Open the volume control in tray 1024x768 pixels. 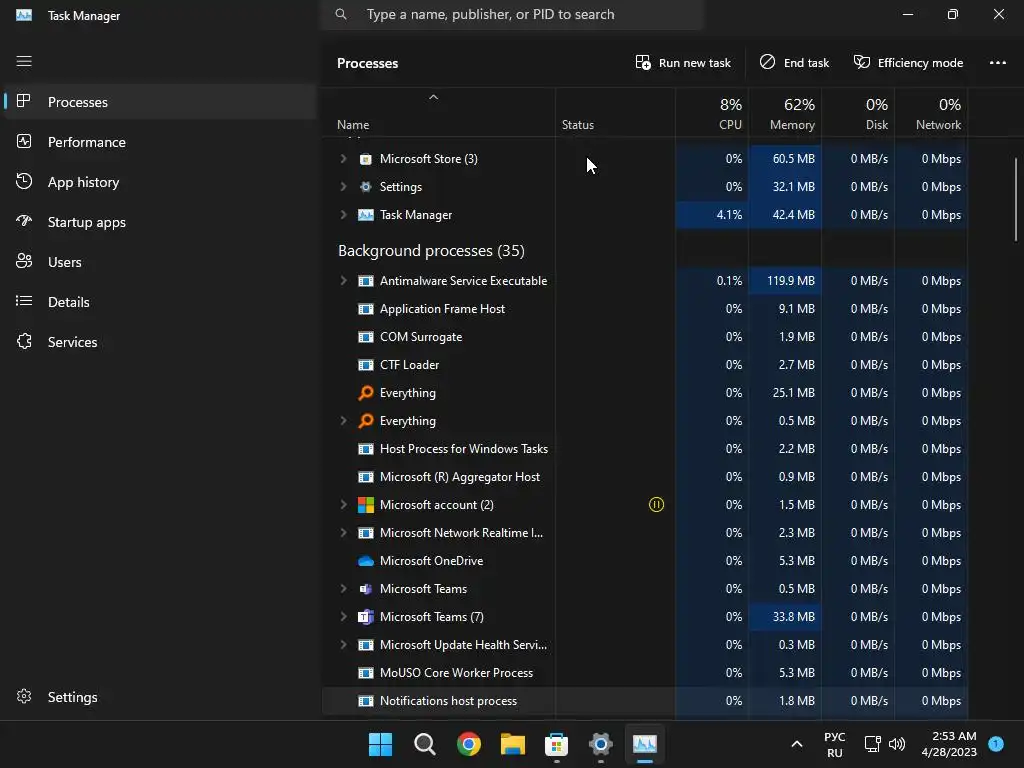point(897,744)
